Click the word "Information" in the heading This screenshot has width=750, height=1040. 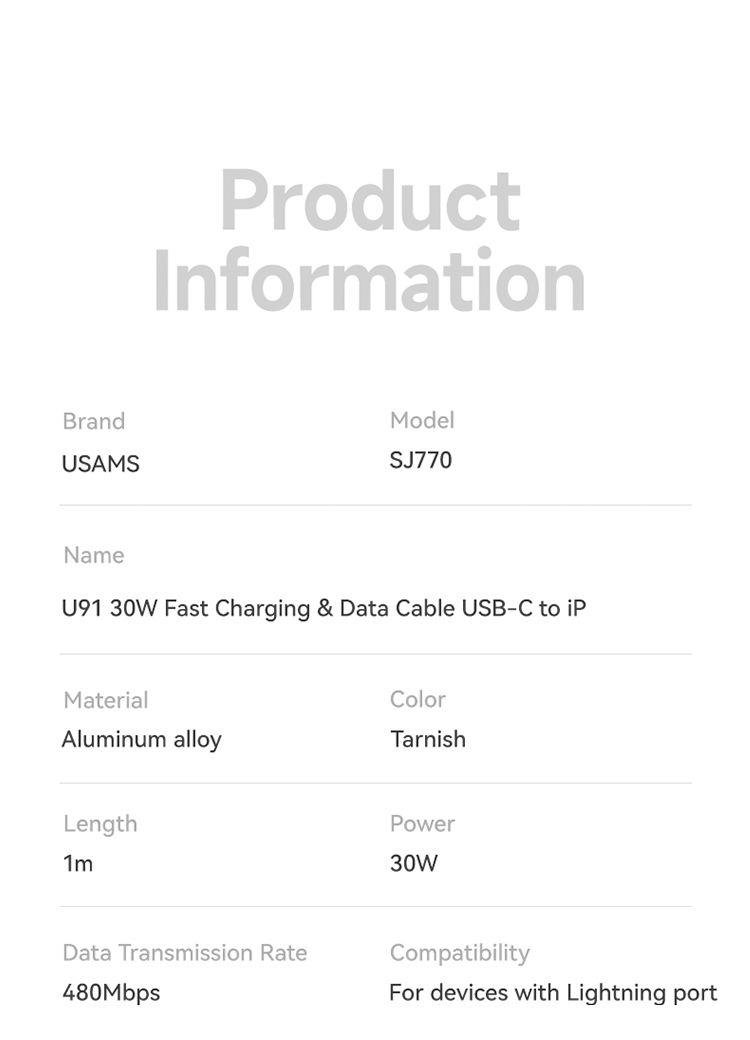pyautogui.click(x=370, y=281)
